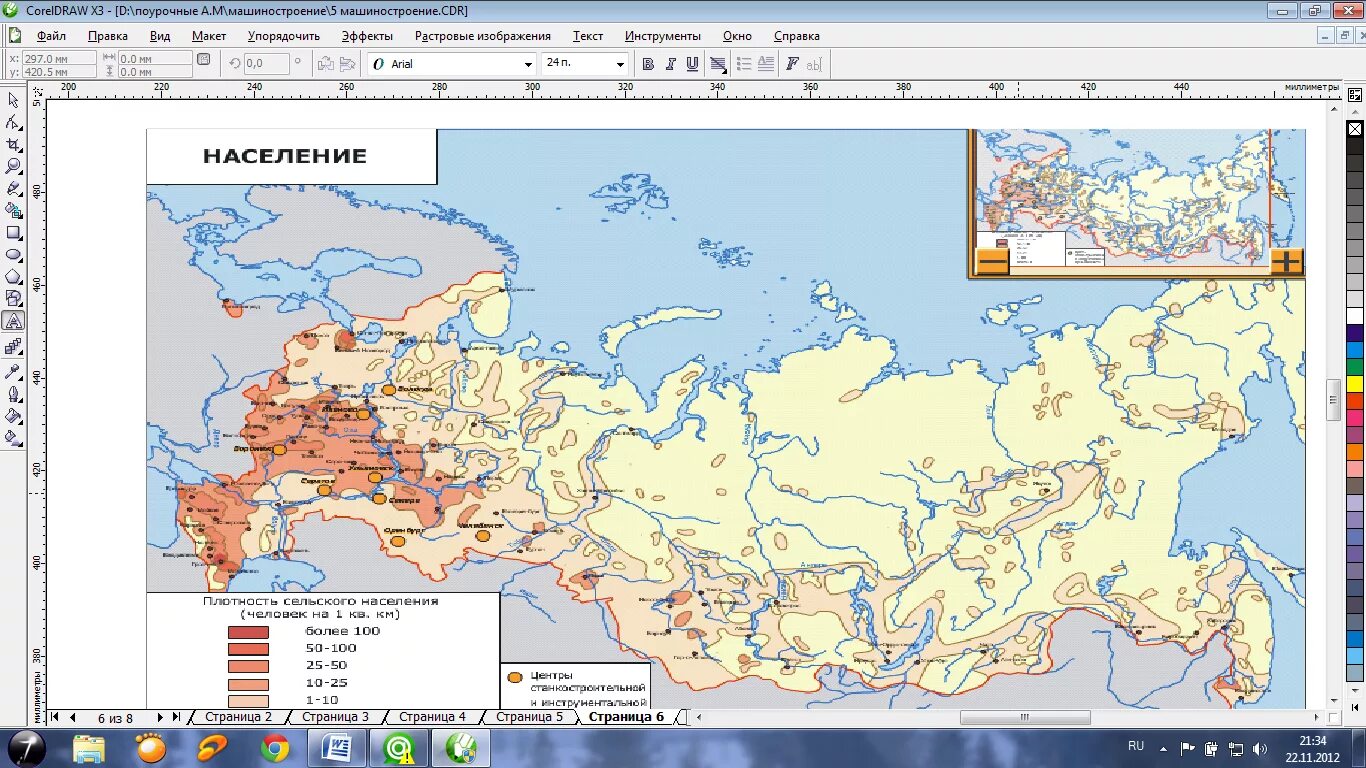1366x768 pixels.
Task: Select the Text tool
Action: [x=14, y=321]
